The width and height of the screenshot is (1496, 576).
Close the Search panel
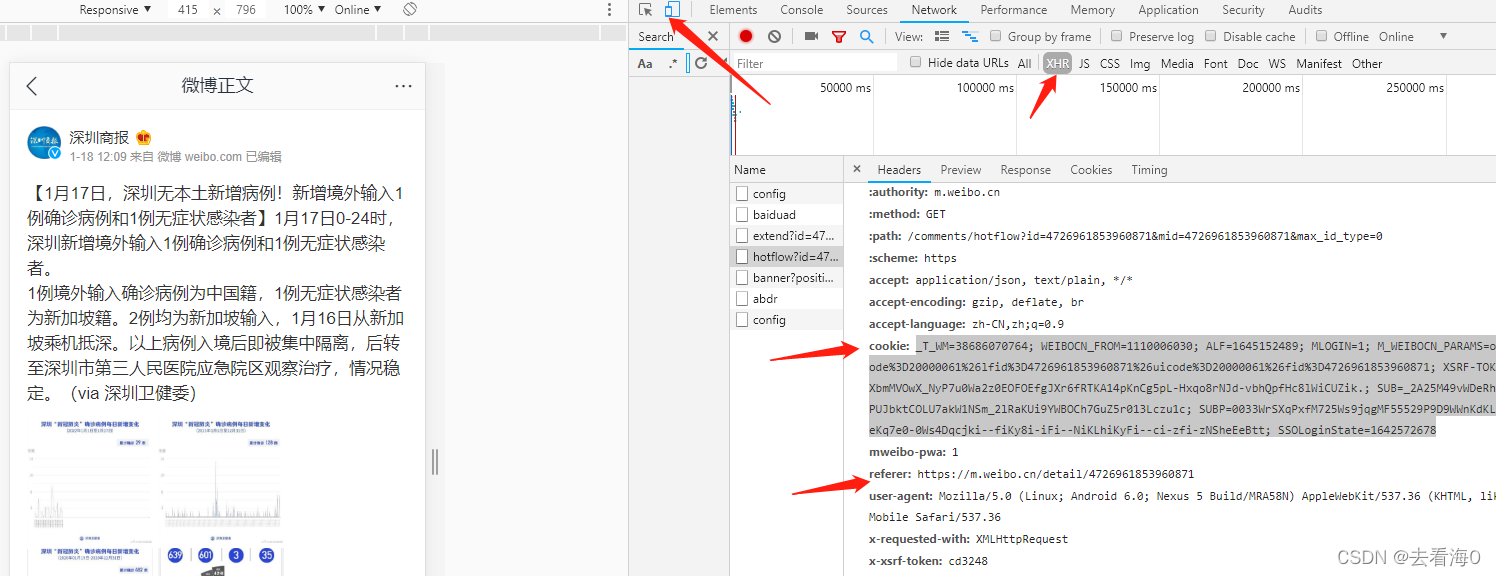(713, 37)
